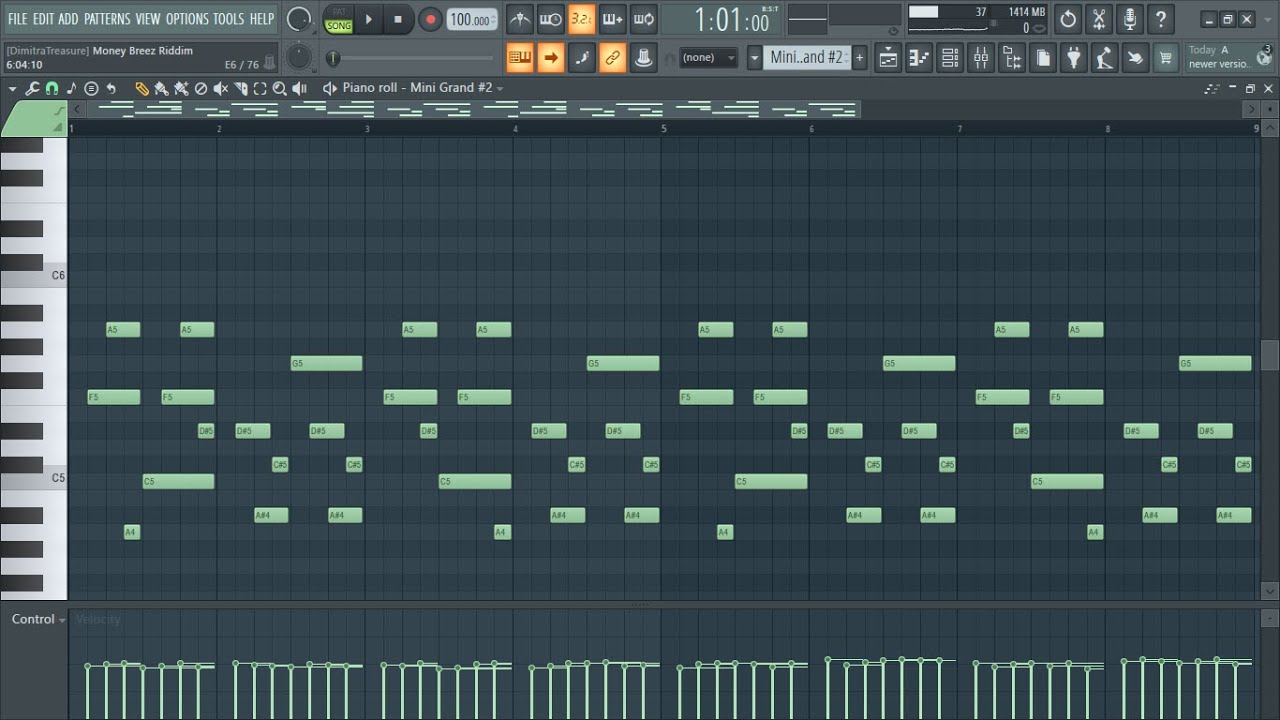Open piano roll options menu arrow
The width and height of the screenshot is (1280, 720).
coord(13,88)
